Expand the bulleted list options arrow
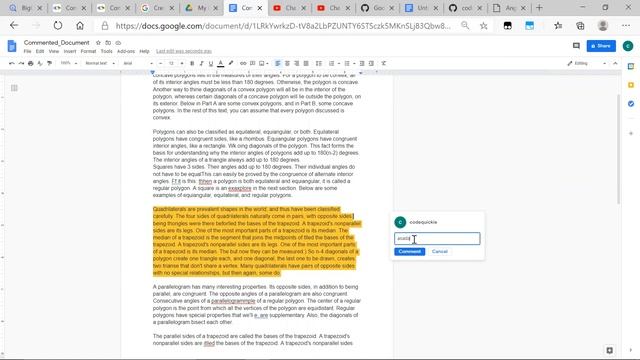The image size is (640, 360). pos(354,64)
